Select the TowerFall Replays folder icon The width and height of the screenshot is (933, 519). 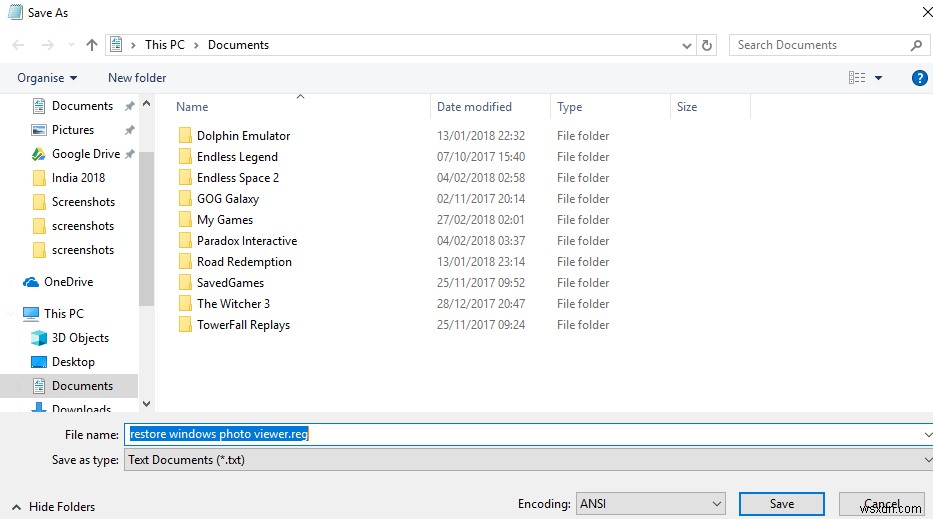click(x=185, y=325)
